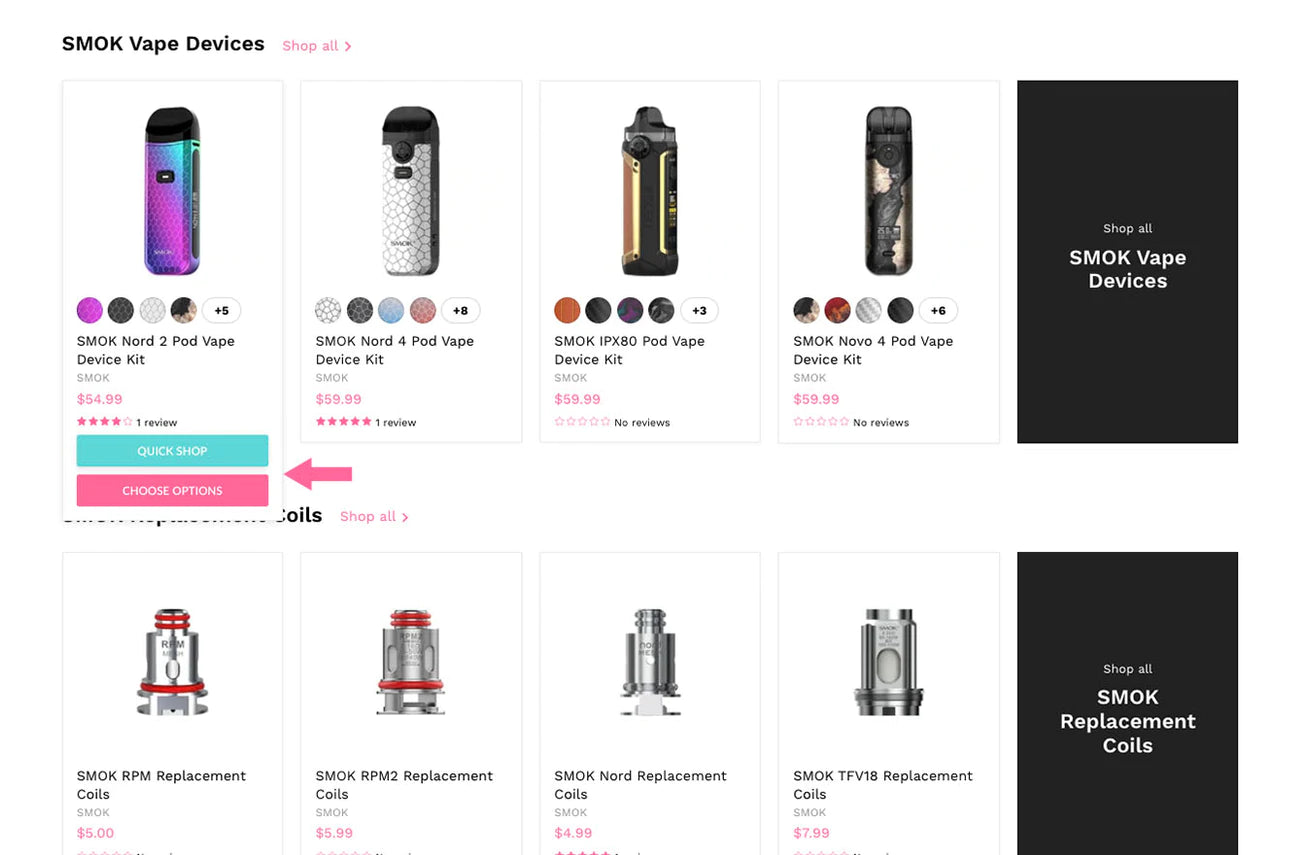Pick the blue swatch on Nord 4 kit
1310x855 pixels.
click(391, 310)
